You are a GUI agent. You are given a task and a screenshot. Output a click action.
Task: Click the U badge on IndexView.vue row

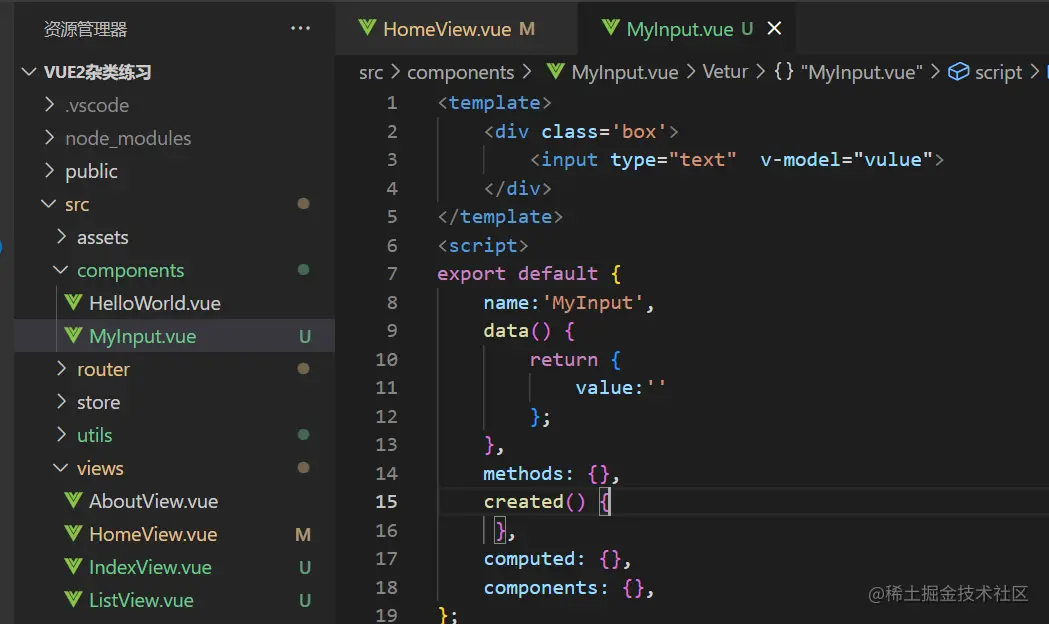point(304,567)
